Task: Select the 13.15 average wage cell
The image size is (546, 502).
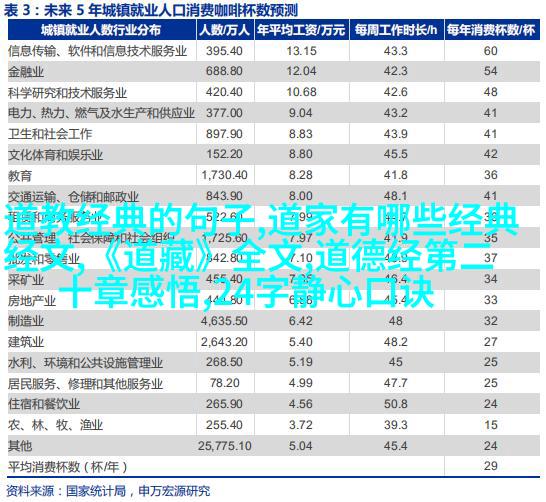Action: click(x=302, y=51)
